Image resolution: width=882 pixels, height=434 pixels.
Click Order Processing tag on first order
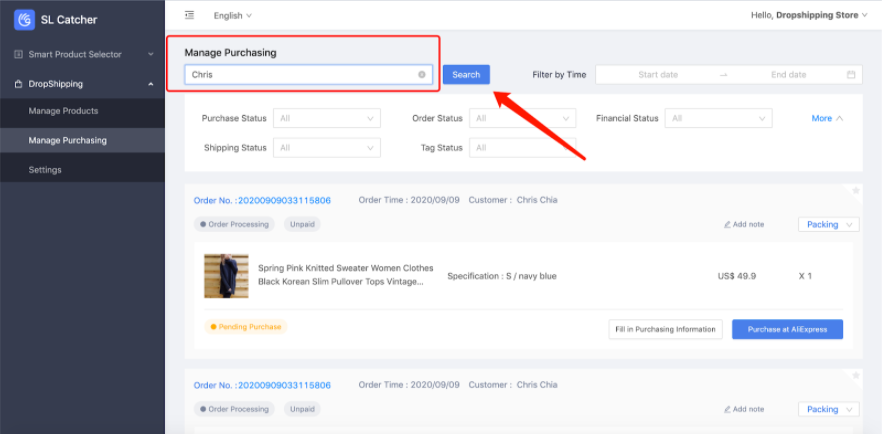click(234, 224)
